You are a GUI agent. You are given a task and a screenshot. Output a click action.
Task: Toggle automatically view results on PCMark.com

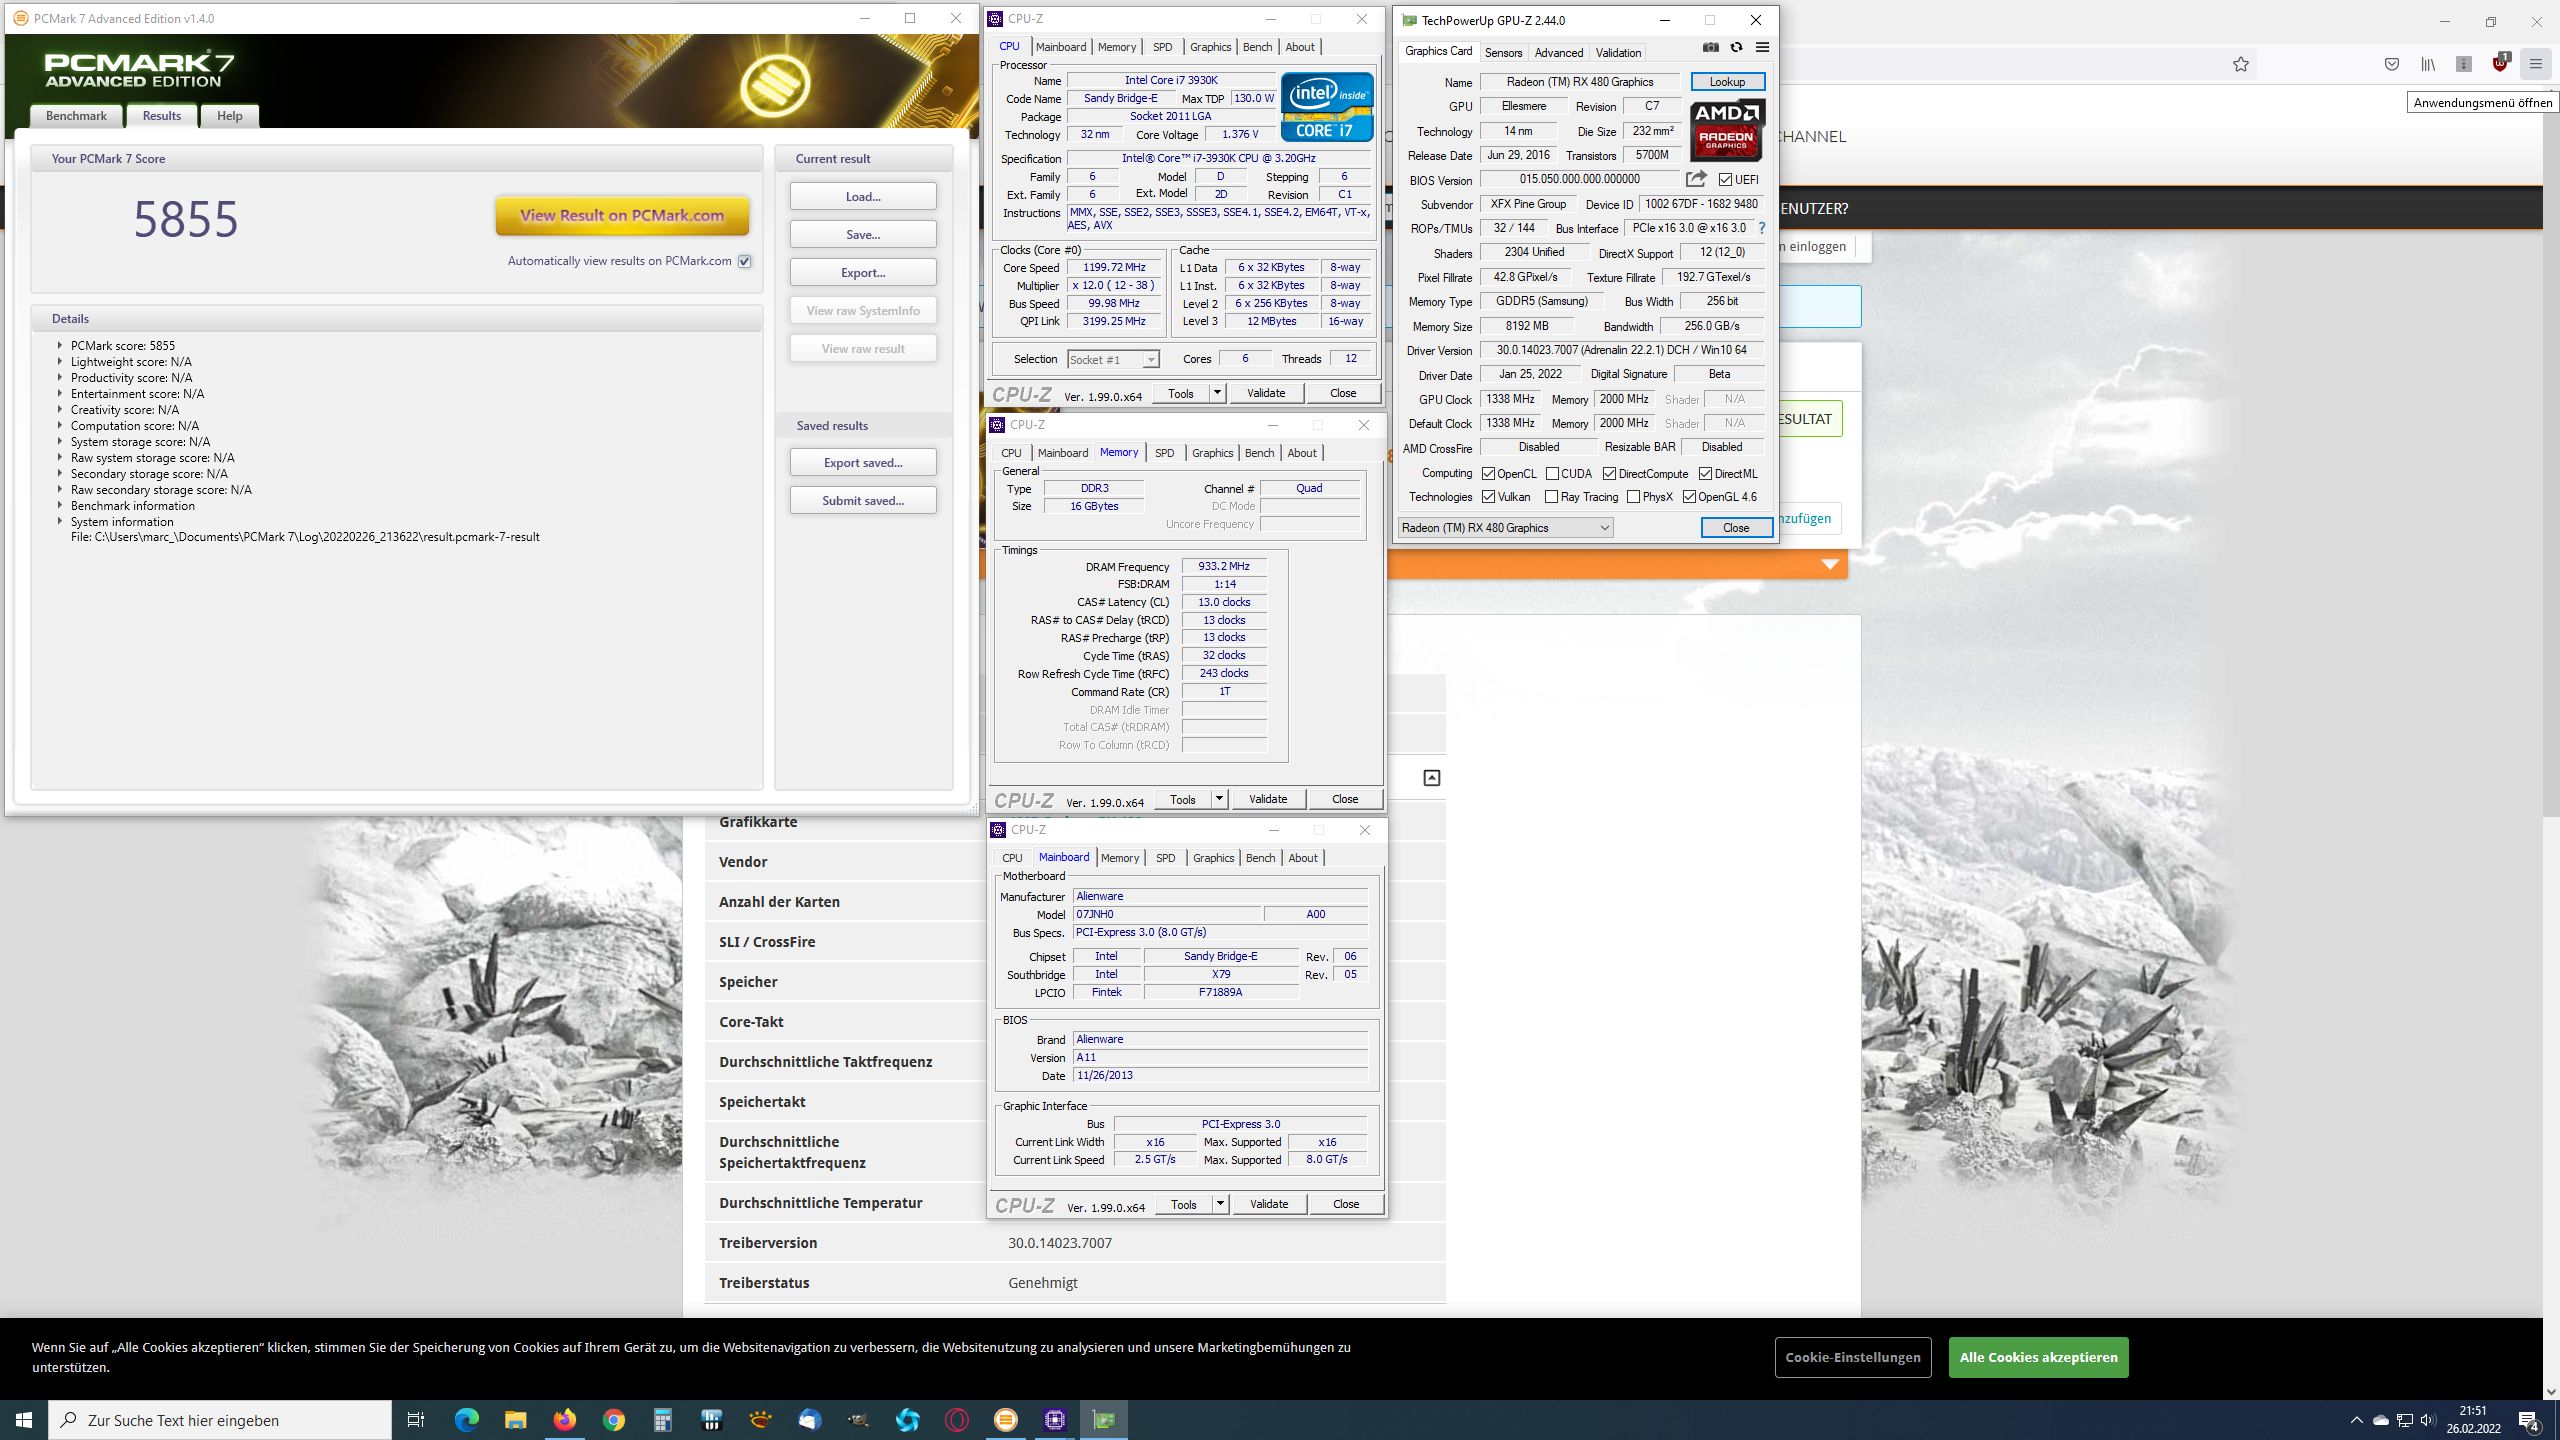coord(744,261)
